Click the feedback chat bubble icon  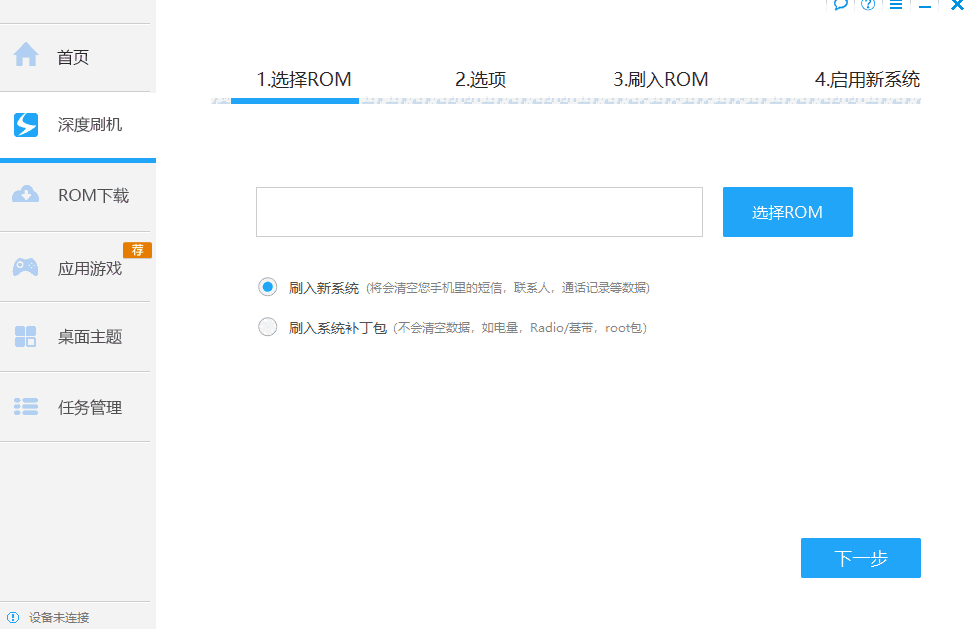(841, 5)
